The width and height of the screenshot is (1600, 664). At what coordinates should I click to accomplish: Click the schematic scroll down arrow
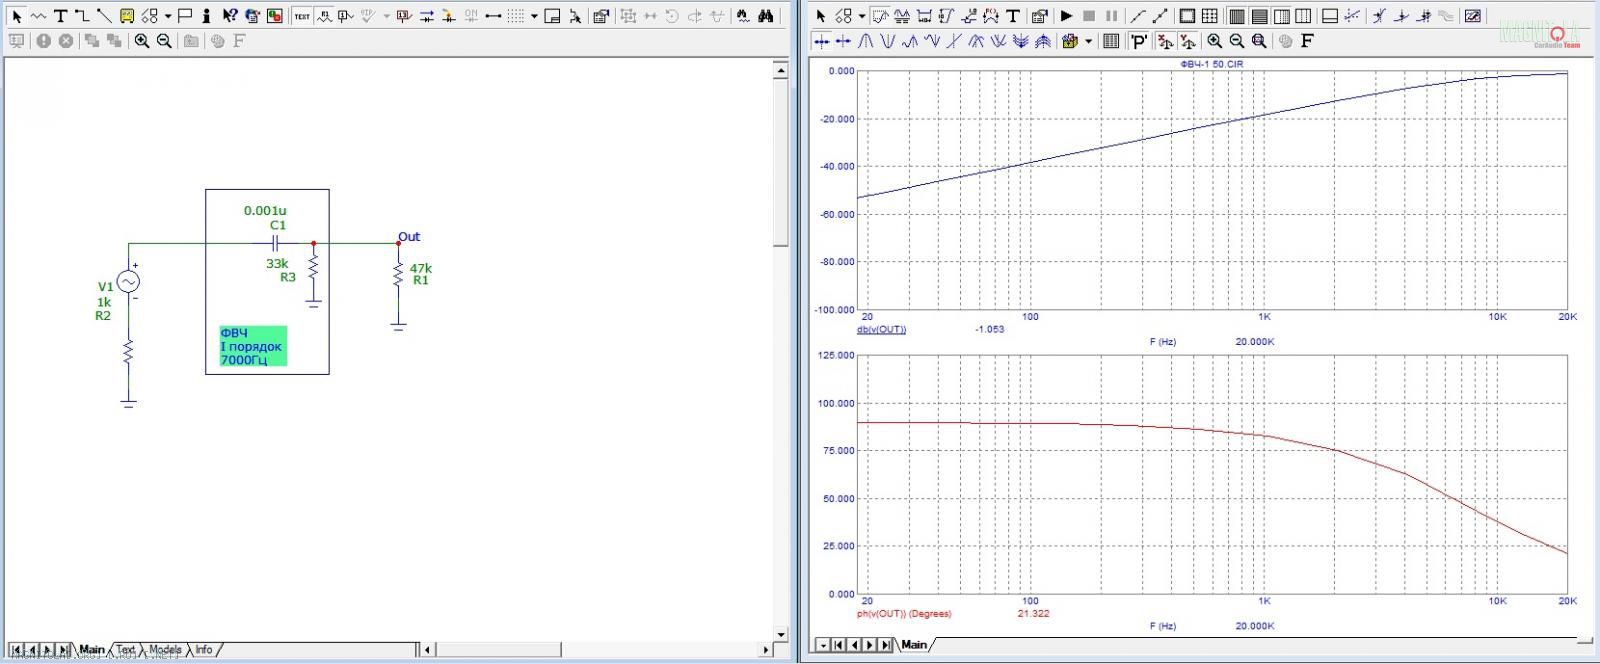pos(781,634)
